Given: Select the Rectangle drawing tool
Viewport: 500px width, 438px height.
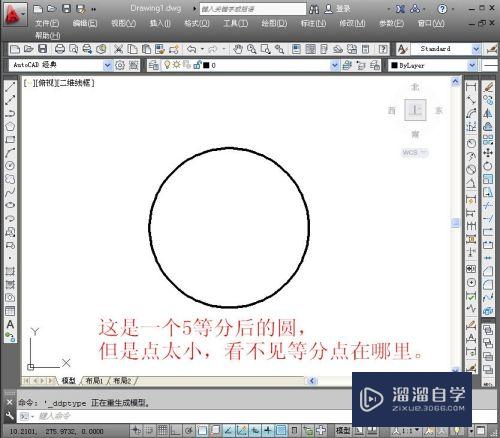Looking at the screenshot, I should pos(10,139).
